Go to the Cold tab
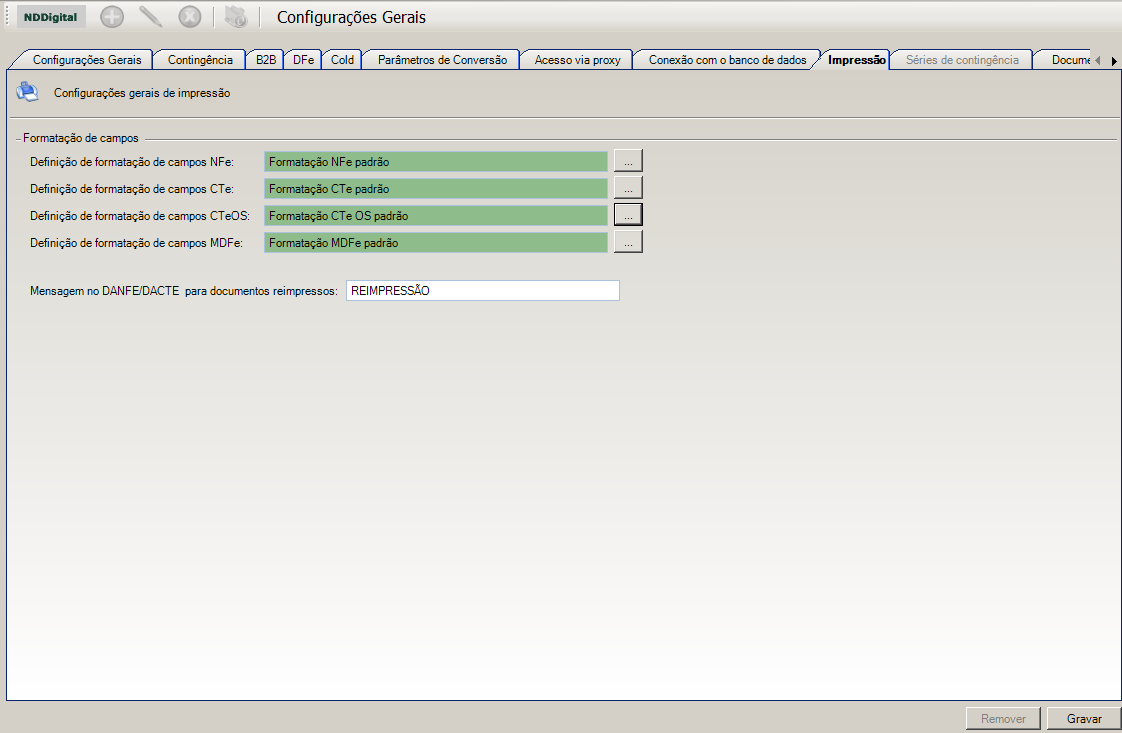Screen dimensions: 1122x733 click(x=342, y=60)
